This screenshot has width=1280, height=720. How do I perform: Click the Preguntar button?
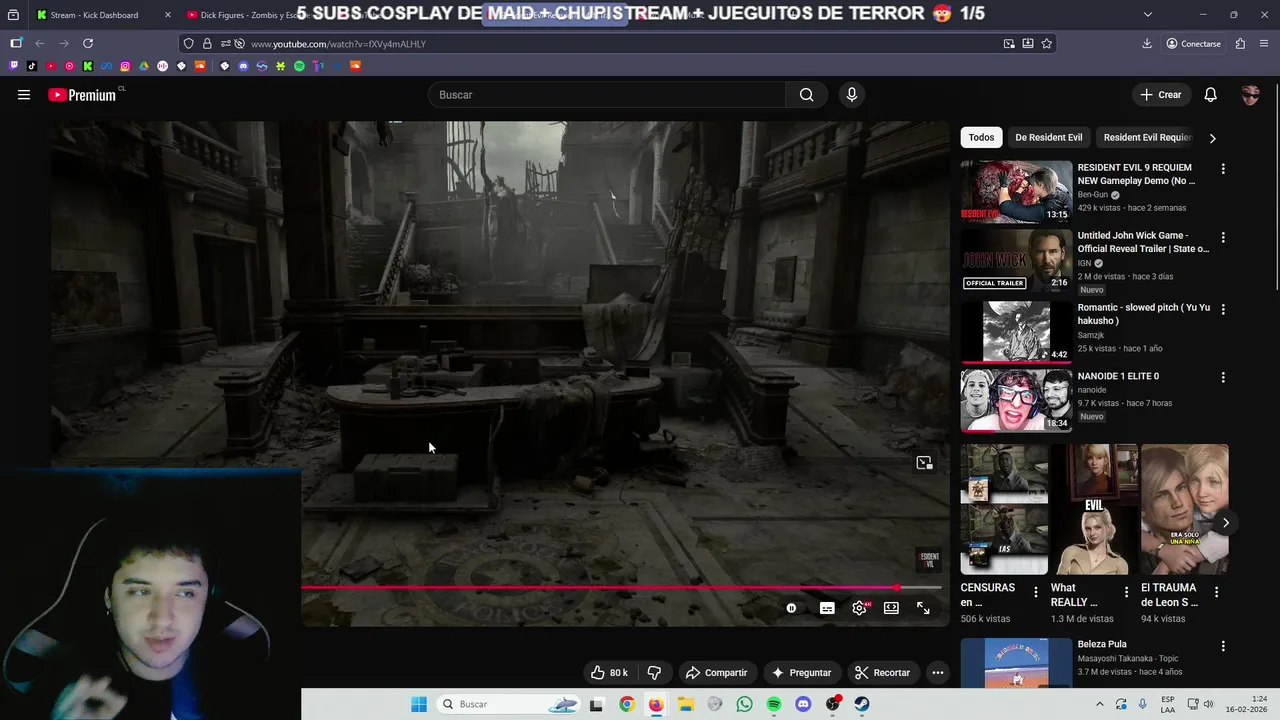click(800, 673)
